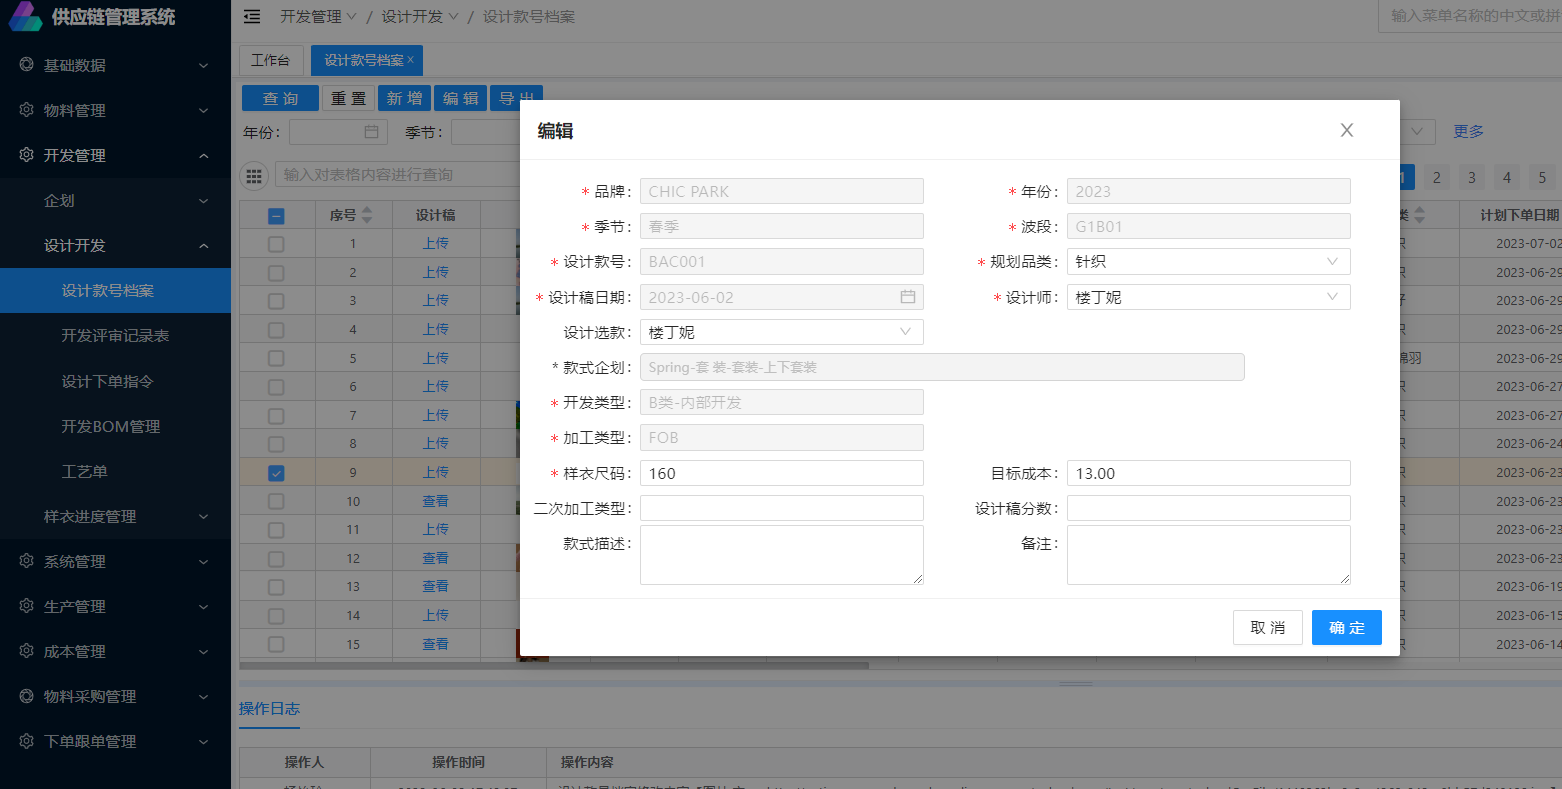
Task: Tick the checkbox for row 1
Action: click(276, 244)
